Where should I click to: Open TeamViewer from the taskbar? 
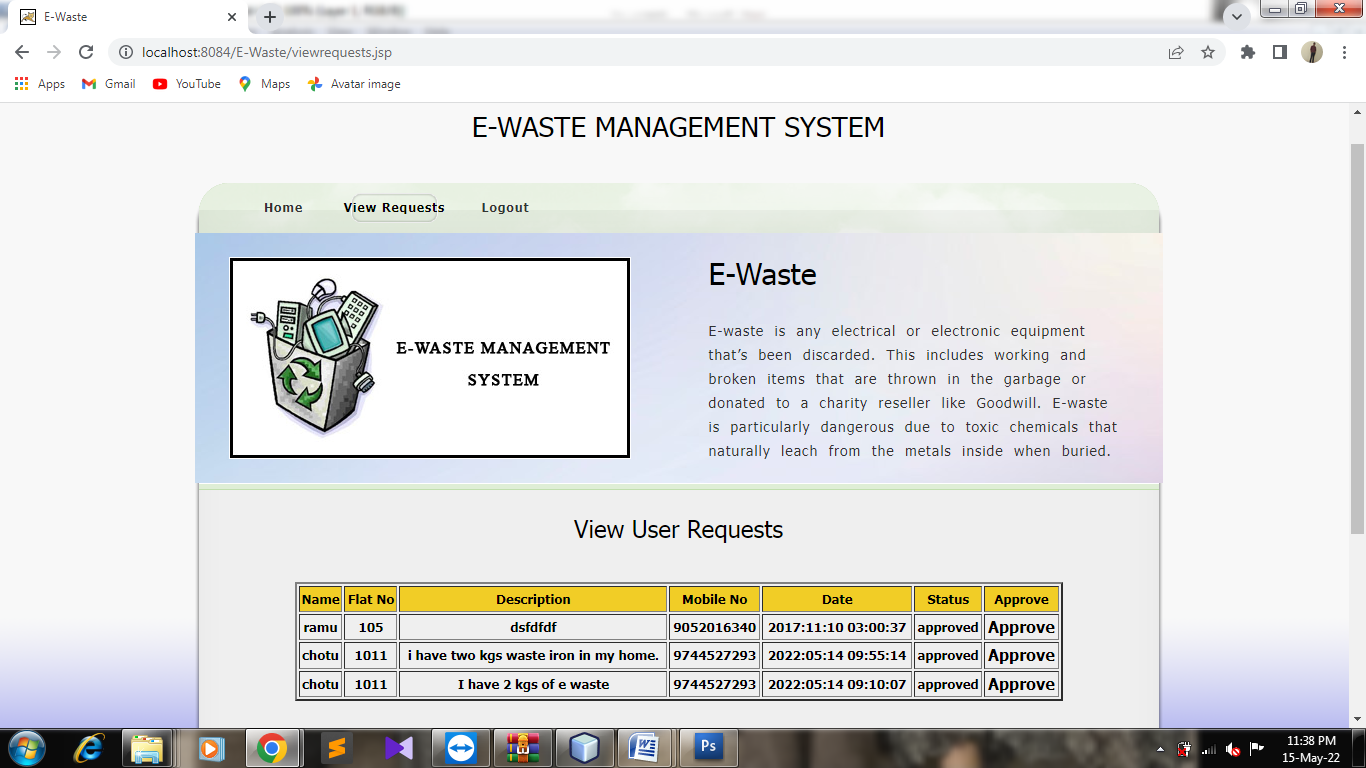(461, 747)
